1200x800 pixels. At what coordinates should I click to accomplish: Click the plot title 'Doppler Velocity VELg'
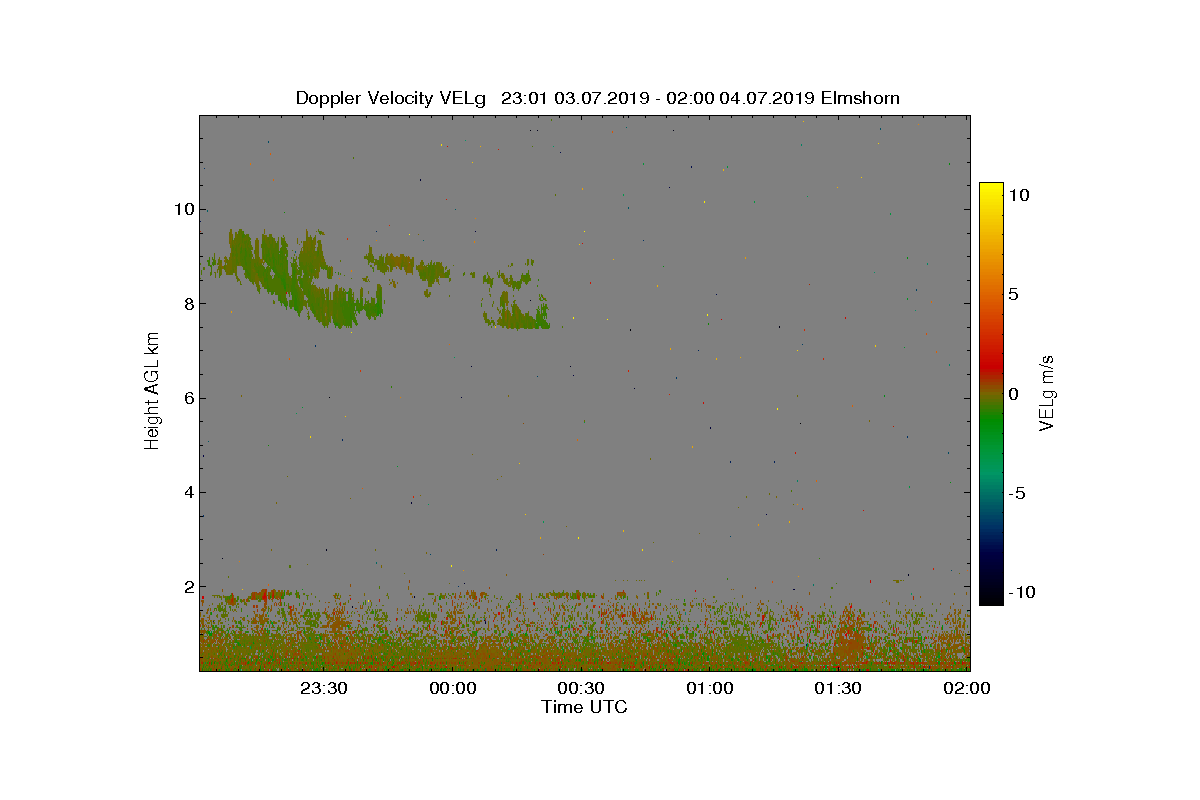[x=390, y=98]
